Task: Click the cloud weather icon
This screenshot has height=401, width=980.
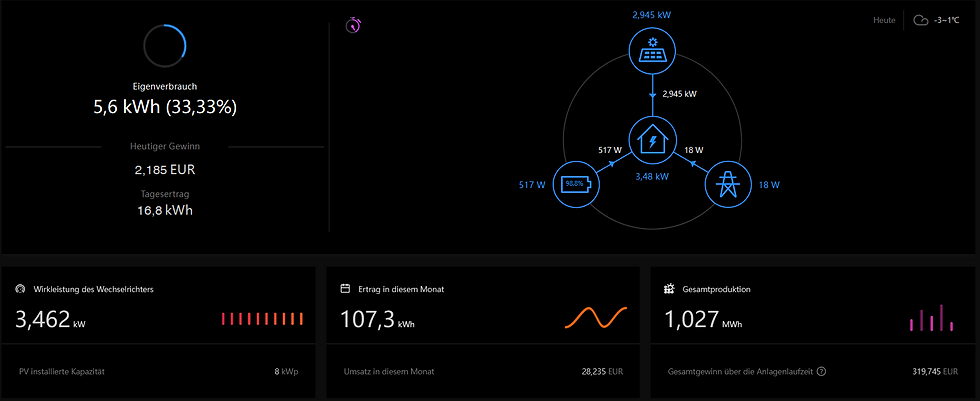Action: pos(920,20)
